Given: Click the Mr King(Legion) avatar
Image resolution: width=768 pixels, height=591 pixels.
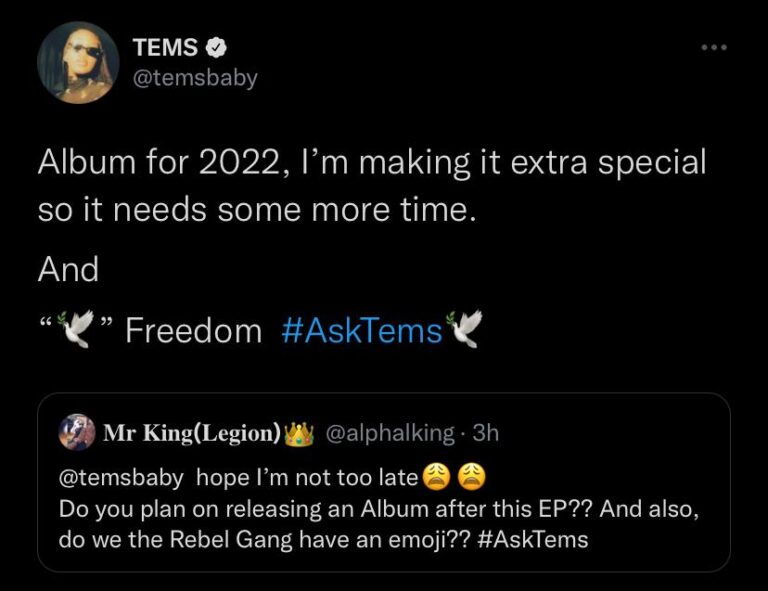Looking at the screenshot, I should click(77, 432).
